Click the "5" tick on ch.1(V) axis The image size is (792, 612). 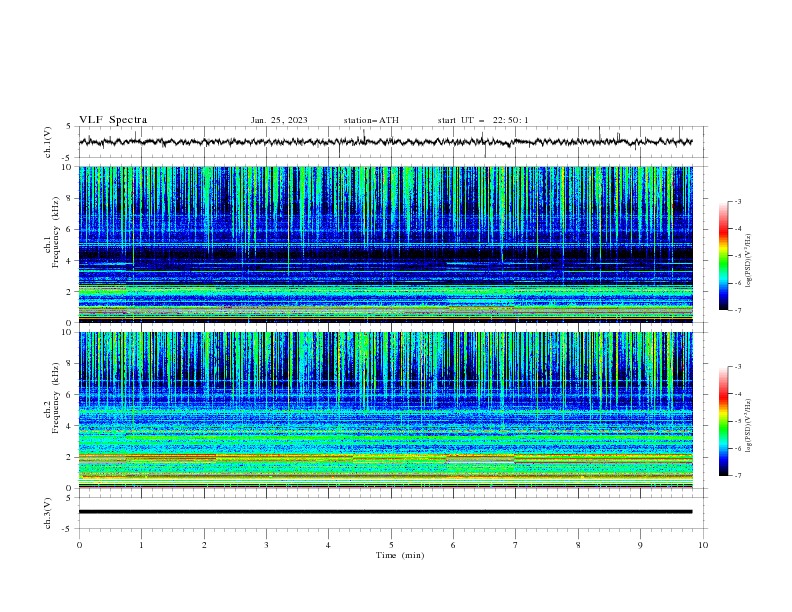point(70,127)
